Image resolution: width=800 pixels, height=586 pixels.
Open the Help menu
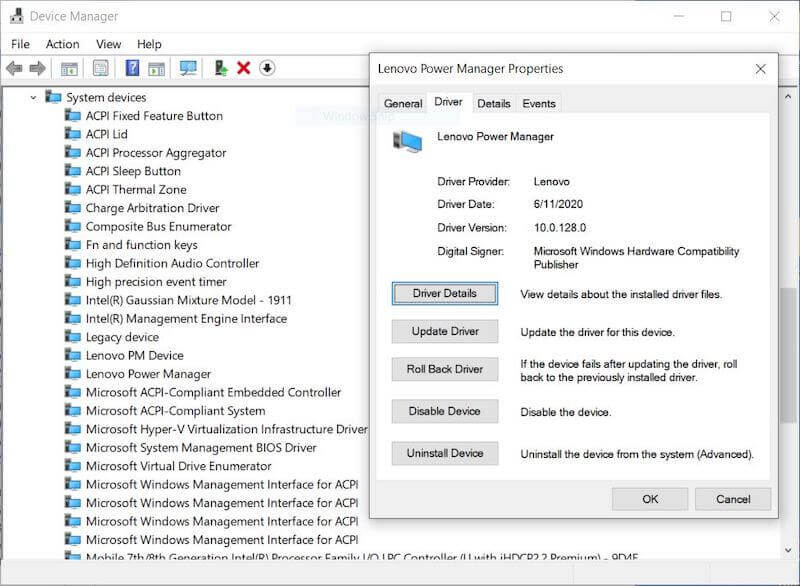pos(149,44)
